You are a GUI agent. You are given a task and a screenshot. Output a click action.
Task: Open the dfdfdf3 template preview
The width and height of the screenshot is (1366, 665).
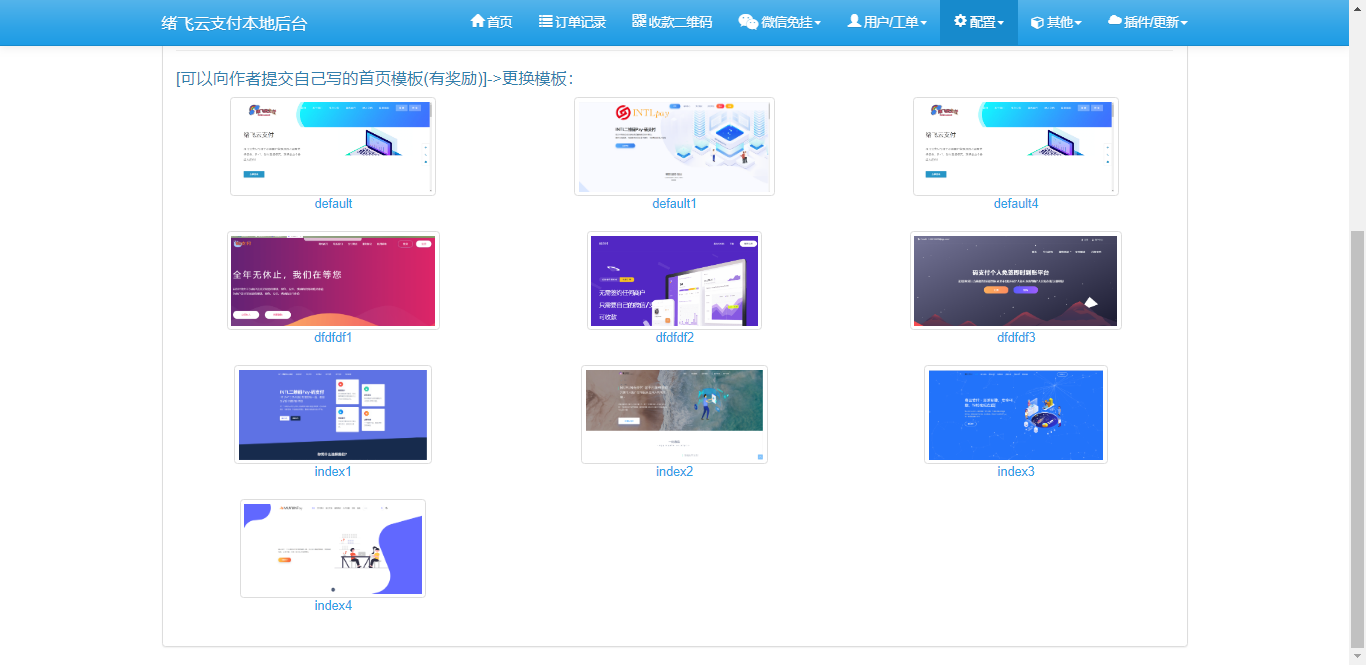pos(1015,280)
